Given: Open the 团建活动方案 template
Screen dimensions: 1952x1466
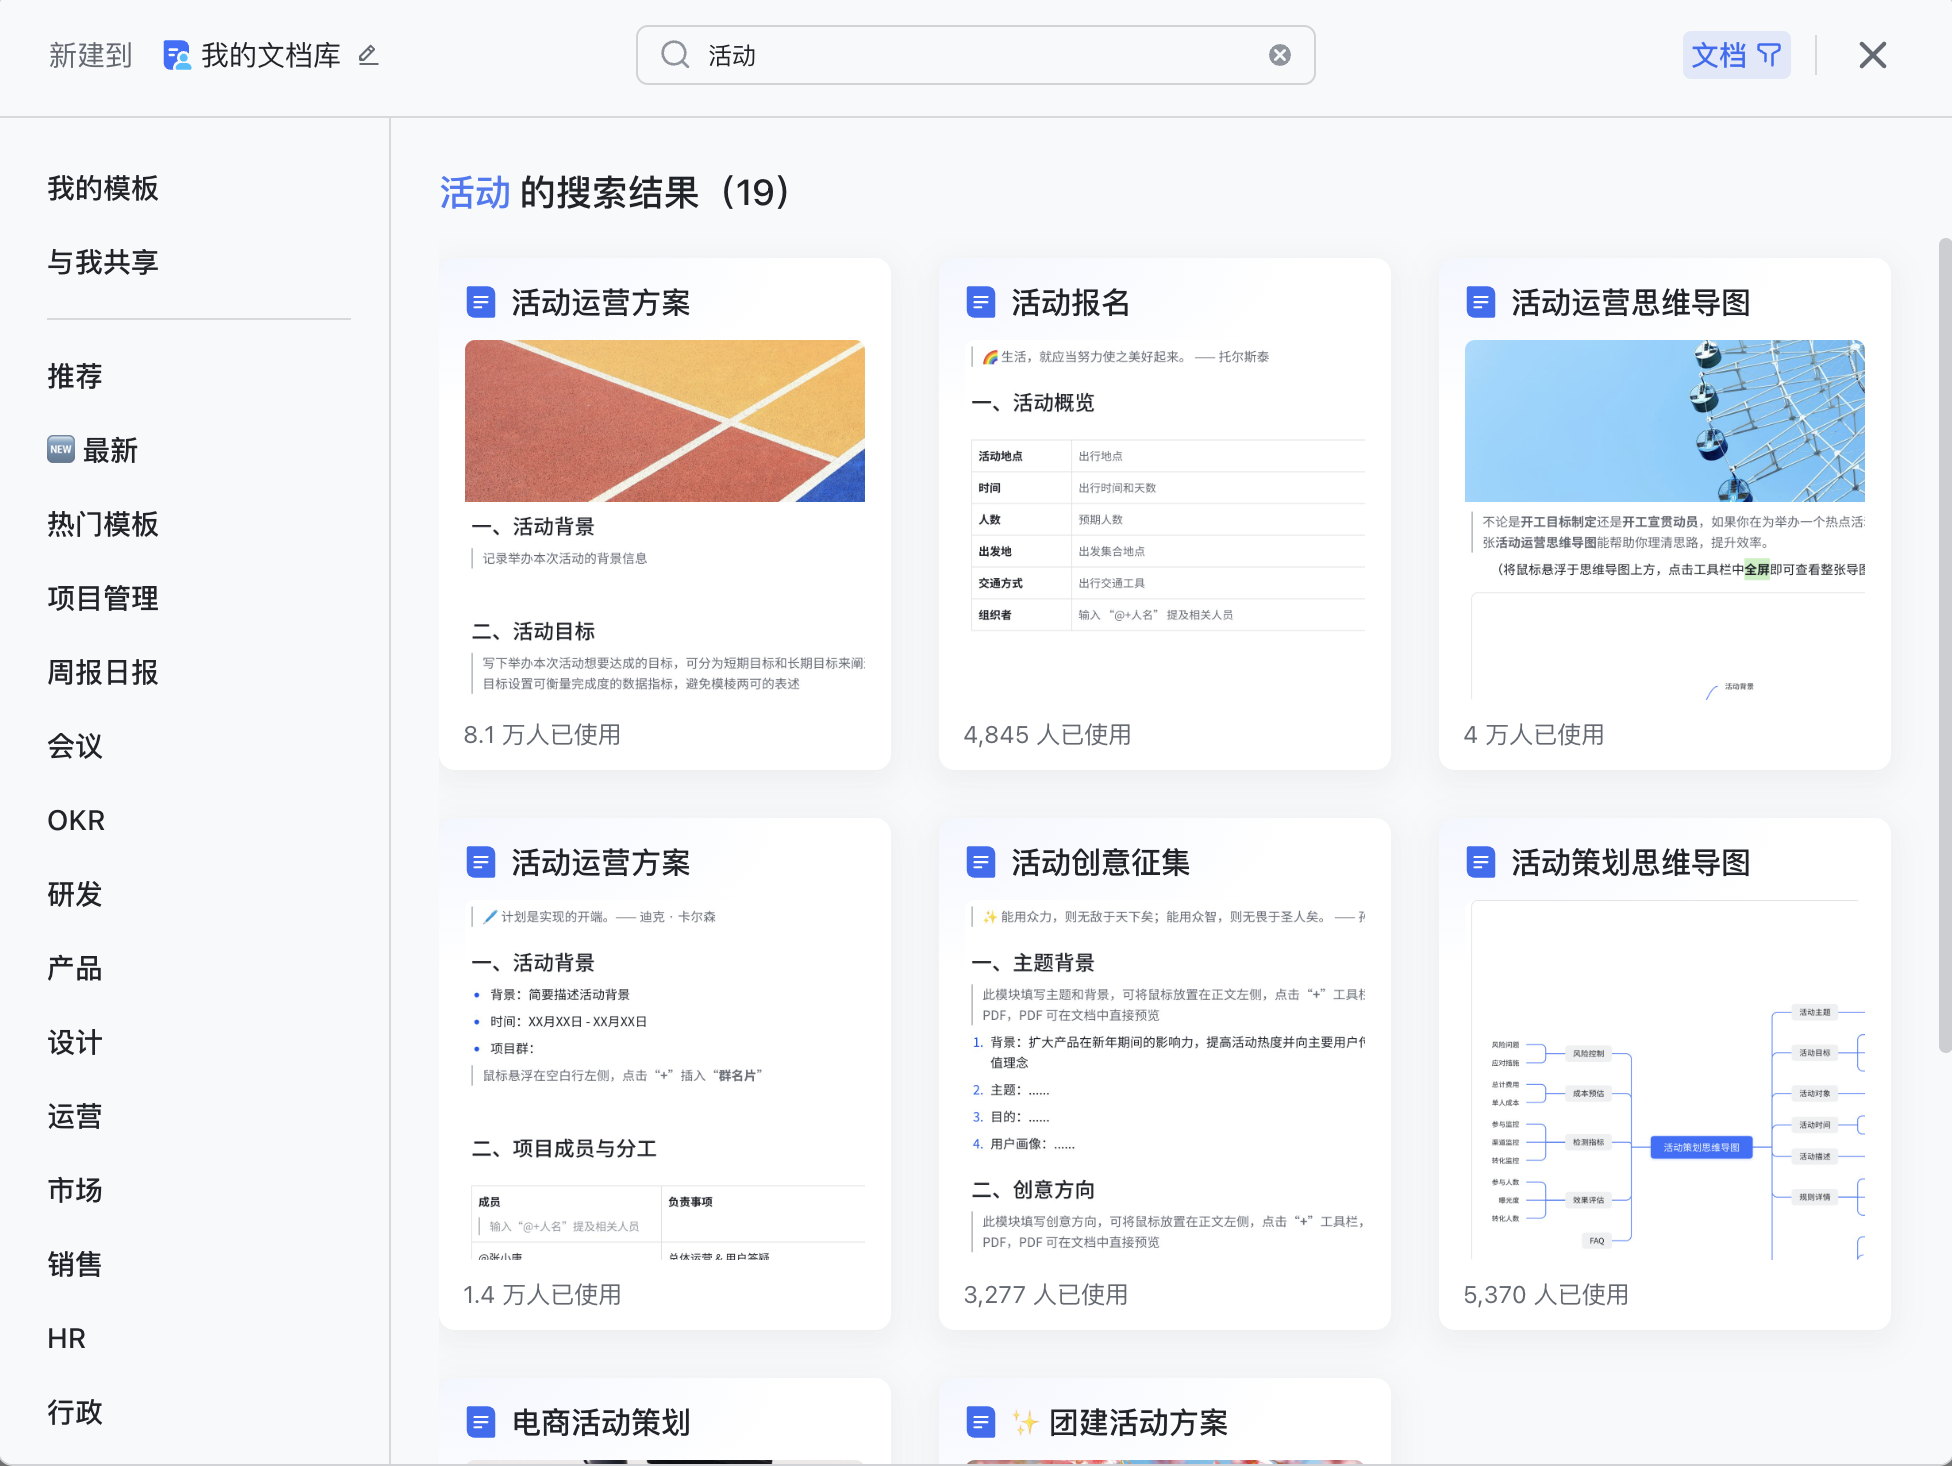Looking at the screenshot, I should click(1138, 1422).
